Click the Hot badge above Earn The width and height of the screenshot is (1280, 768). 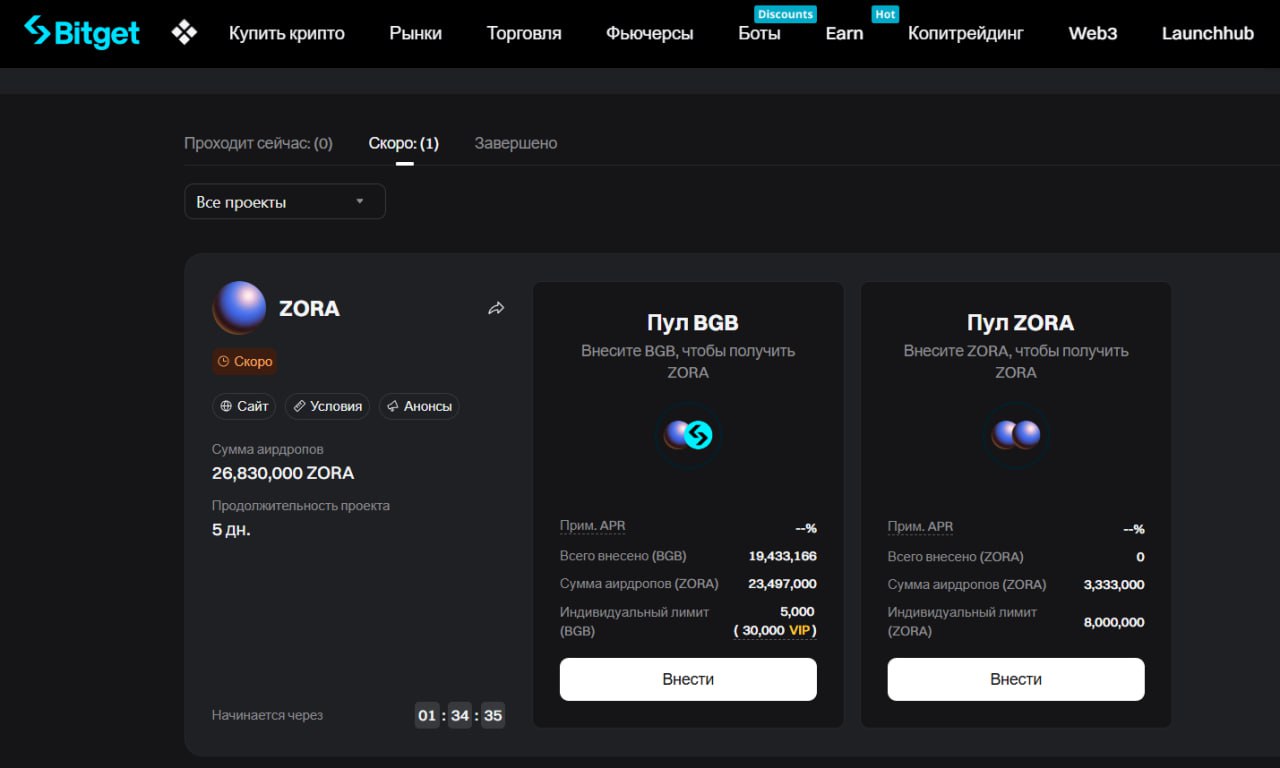tap(885, 14)
